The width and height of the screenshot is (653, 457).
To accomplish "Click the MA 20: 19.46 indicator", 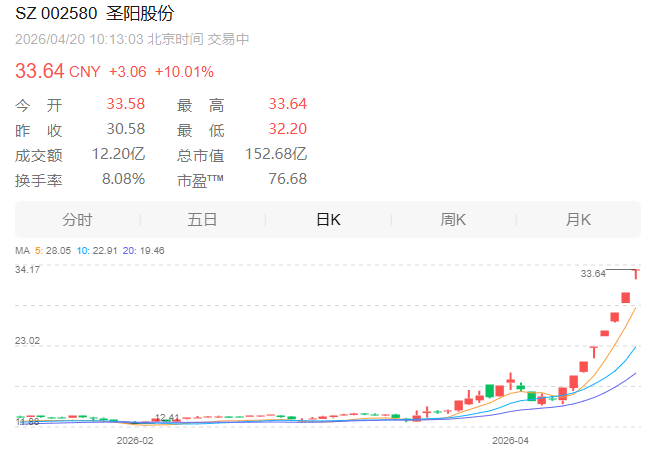I will point(143,250).
